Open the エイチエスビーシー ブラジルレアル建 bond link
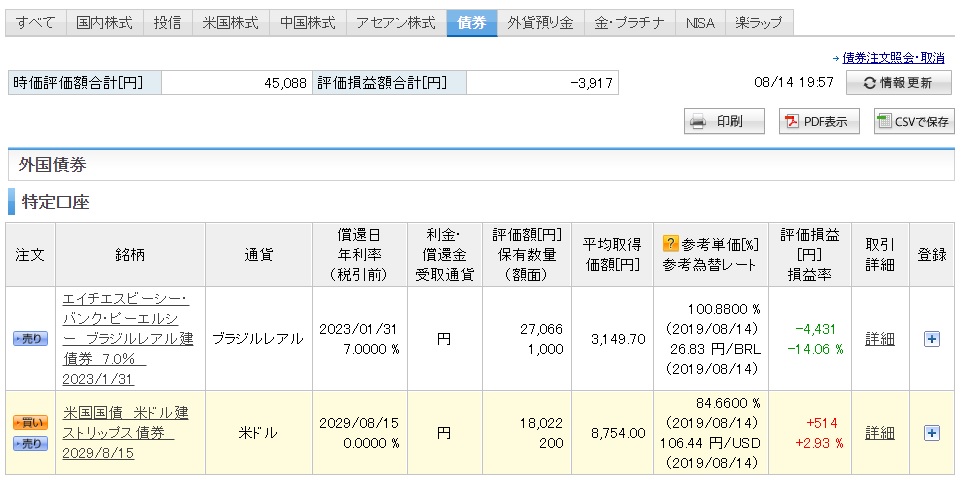The width and height of the screenshot is (961, 484). 127,339
